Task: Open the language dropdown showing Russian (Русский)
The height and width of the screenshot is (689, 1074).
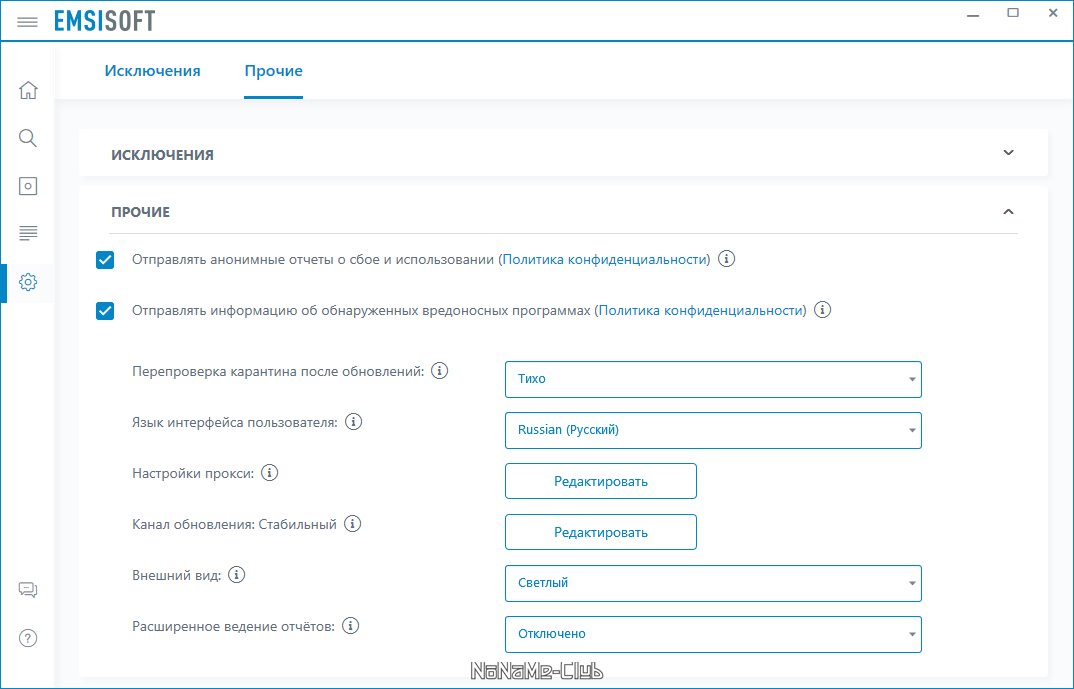Action: click(x=713, y=430)
